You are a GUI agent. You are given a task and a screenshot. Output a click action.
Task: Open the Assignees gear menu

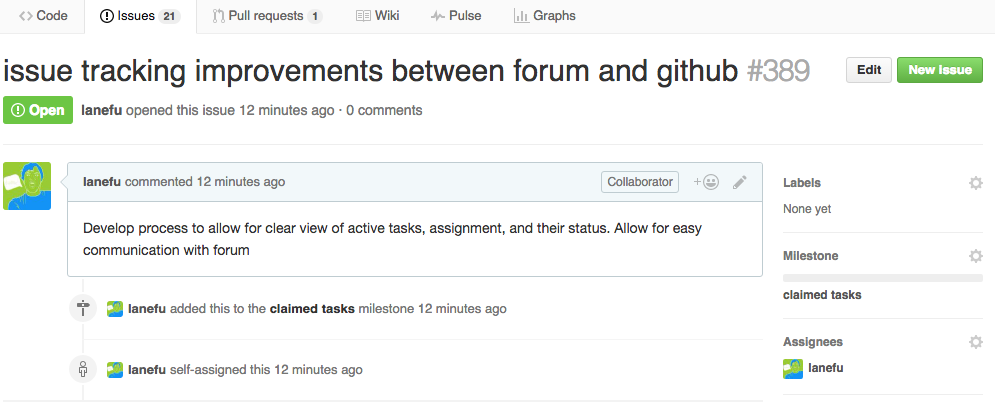tap(976, 342)
